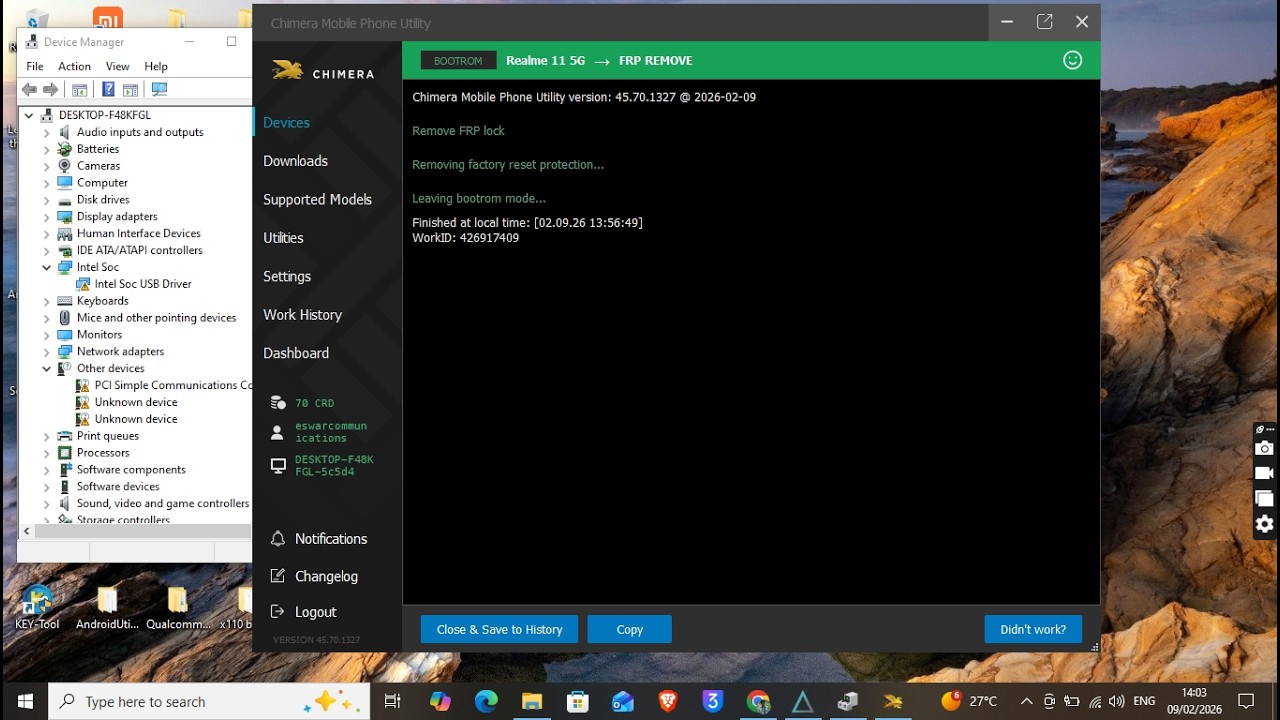Open Dashboard in Chimera sidebar
Viewport: 1280px width, 720px height.
(296, 353)
